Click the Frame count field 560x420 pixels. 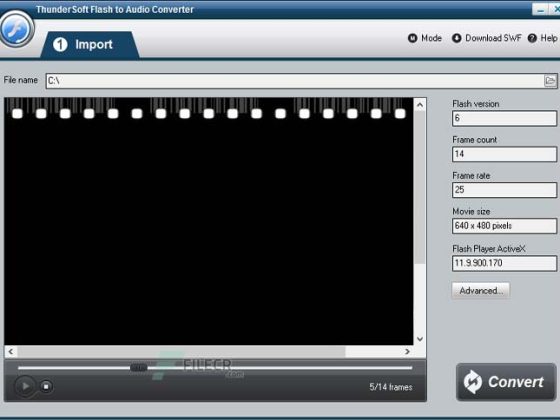[504, 154]
